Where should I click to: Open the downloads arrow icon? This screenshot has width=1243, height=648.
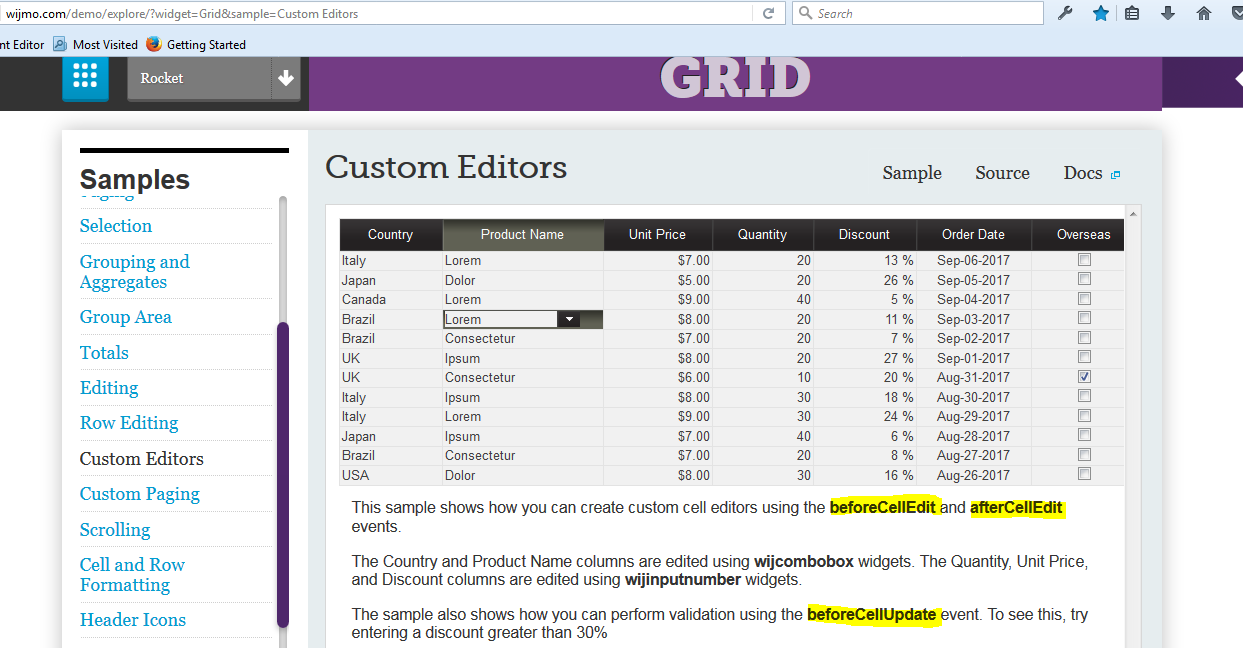[1168, 14]
